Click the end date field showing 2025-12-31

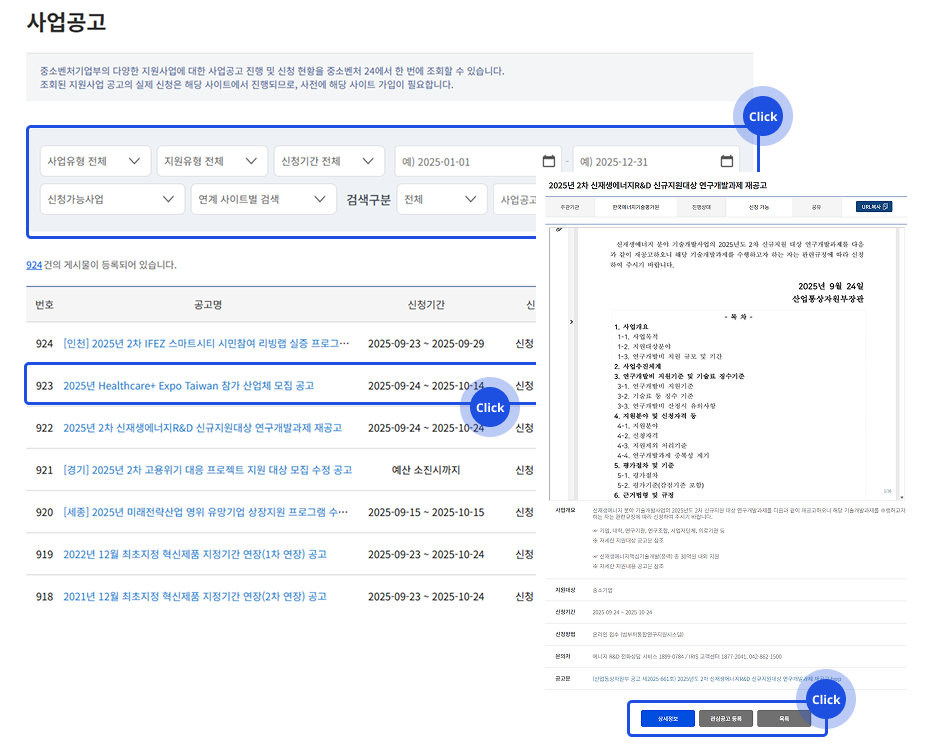coord(645,162)
